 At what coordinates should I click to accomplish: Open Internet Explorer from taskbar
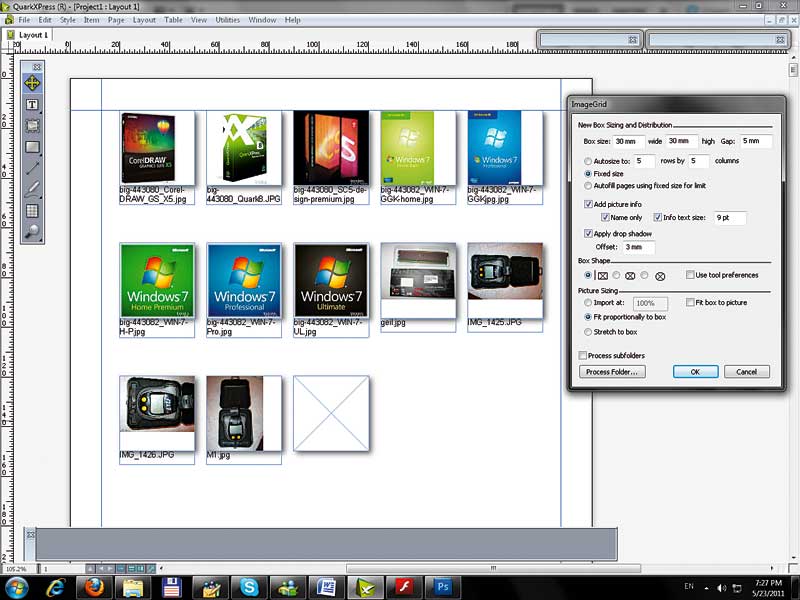coord(55,587)
